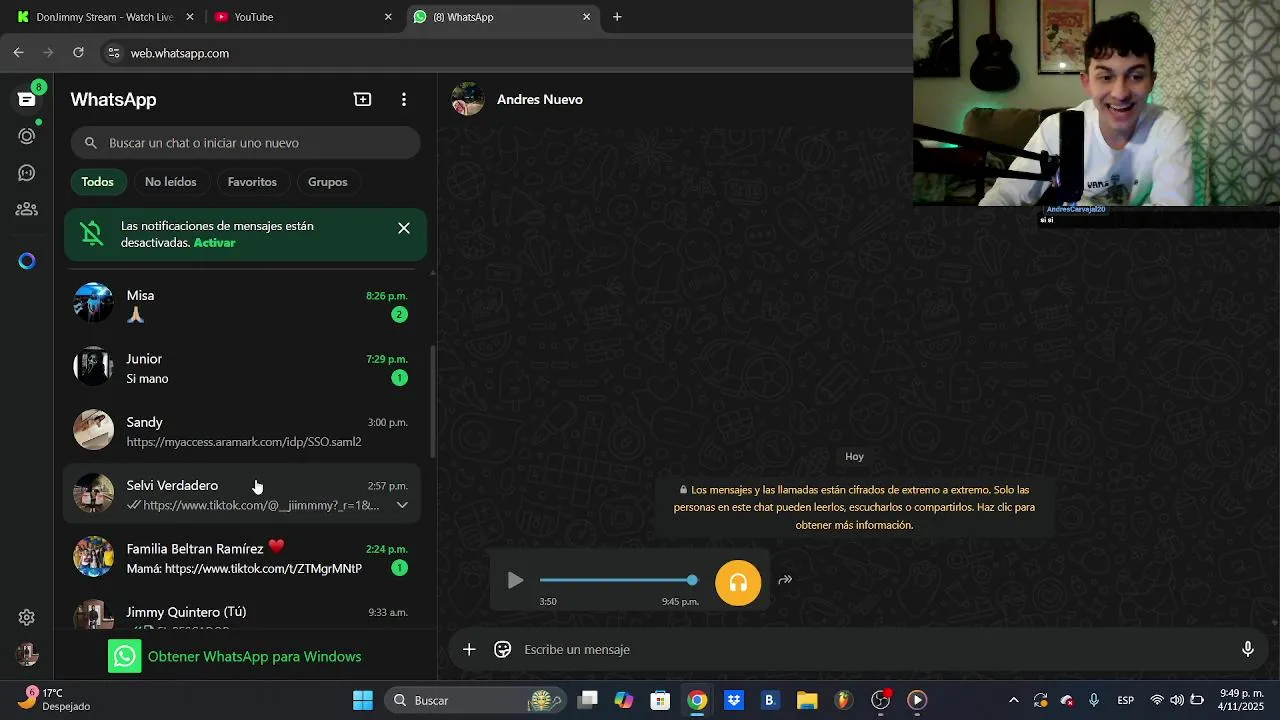Select the No leídos filter
The image size is (1280, 720).
170,182
